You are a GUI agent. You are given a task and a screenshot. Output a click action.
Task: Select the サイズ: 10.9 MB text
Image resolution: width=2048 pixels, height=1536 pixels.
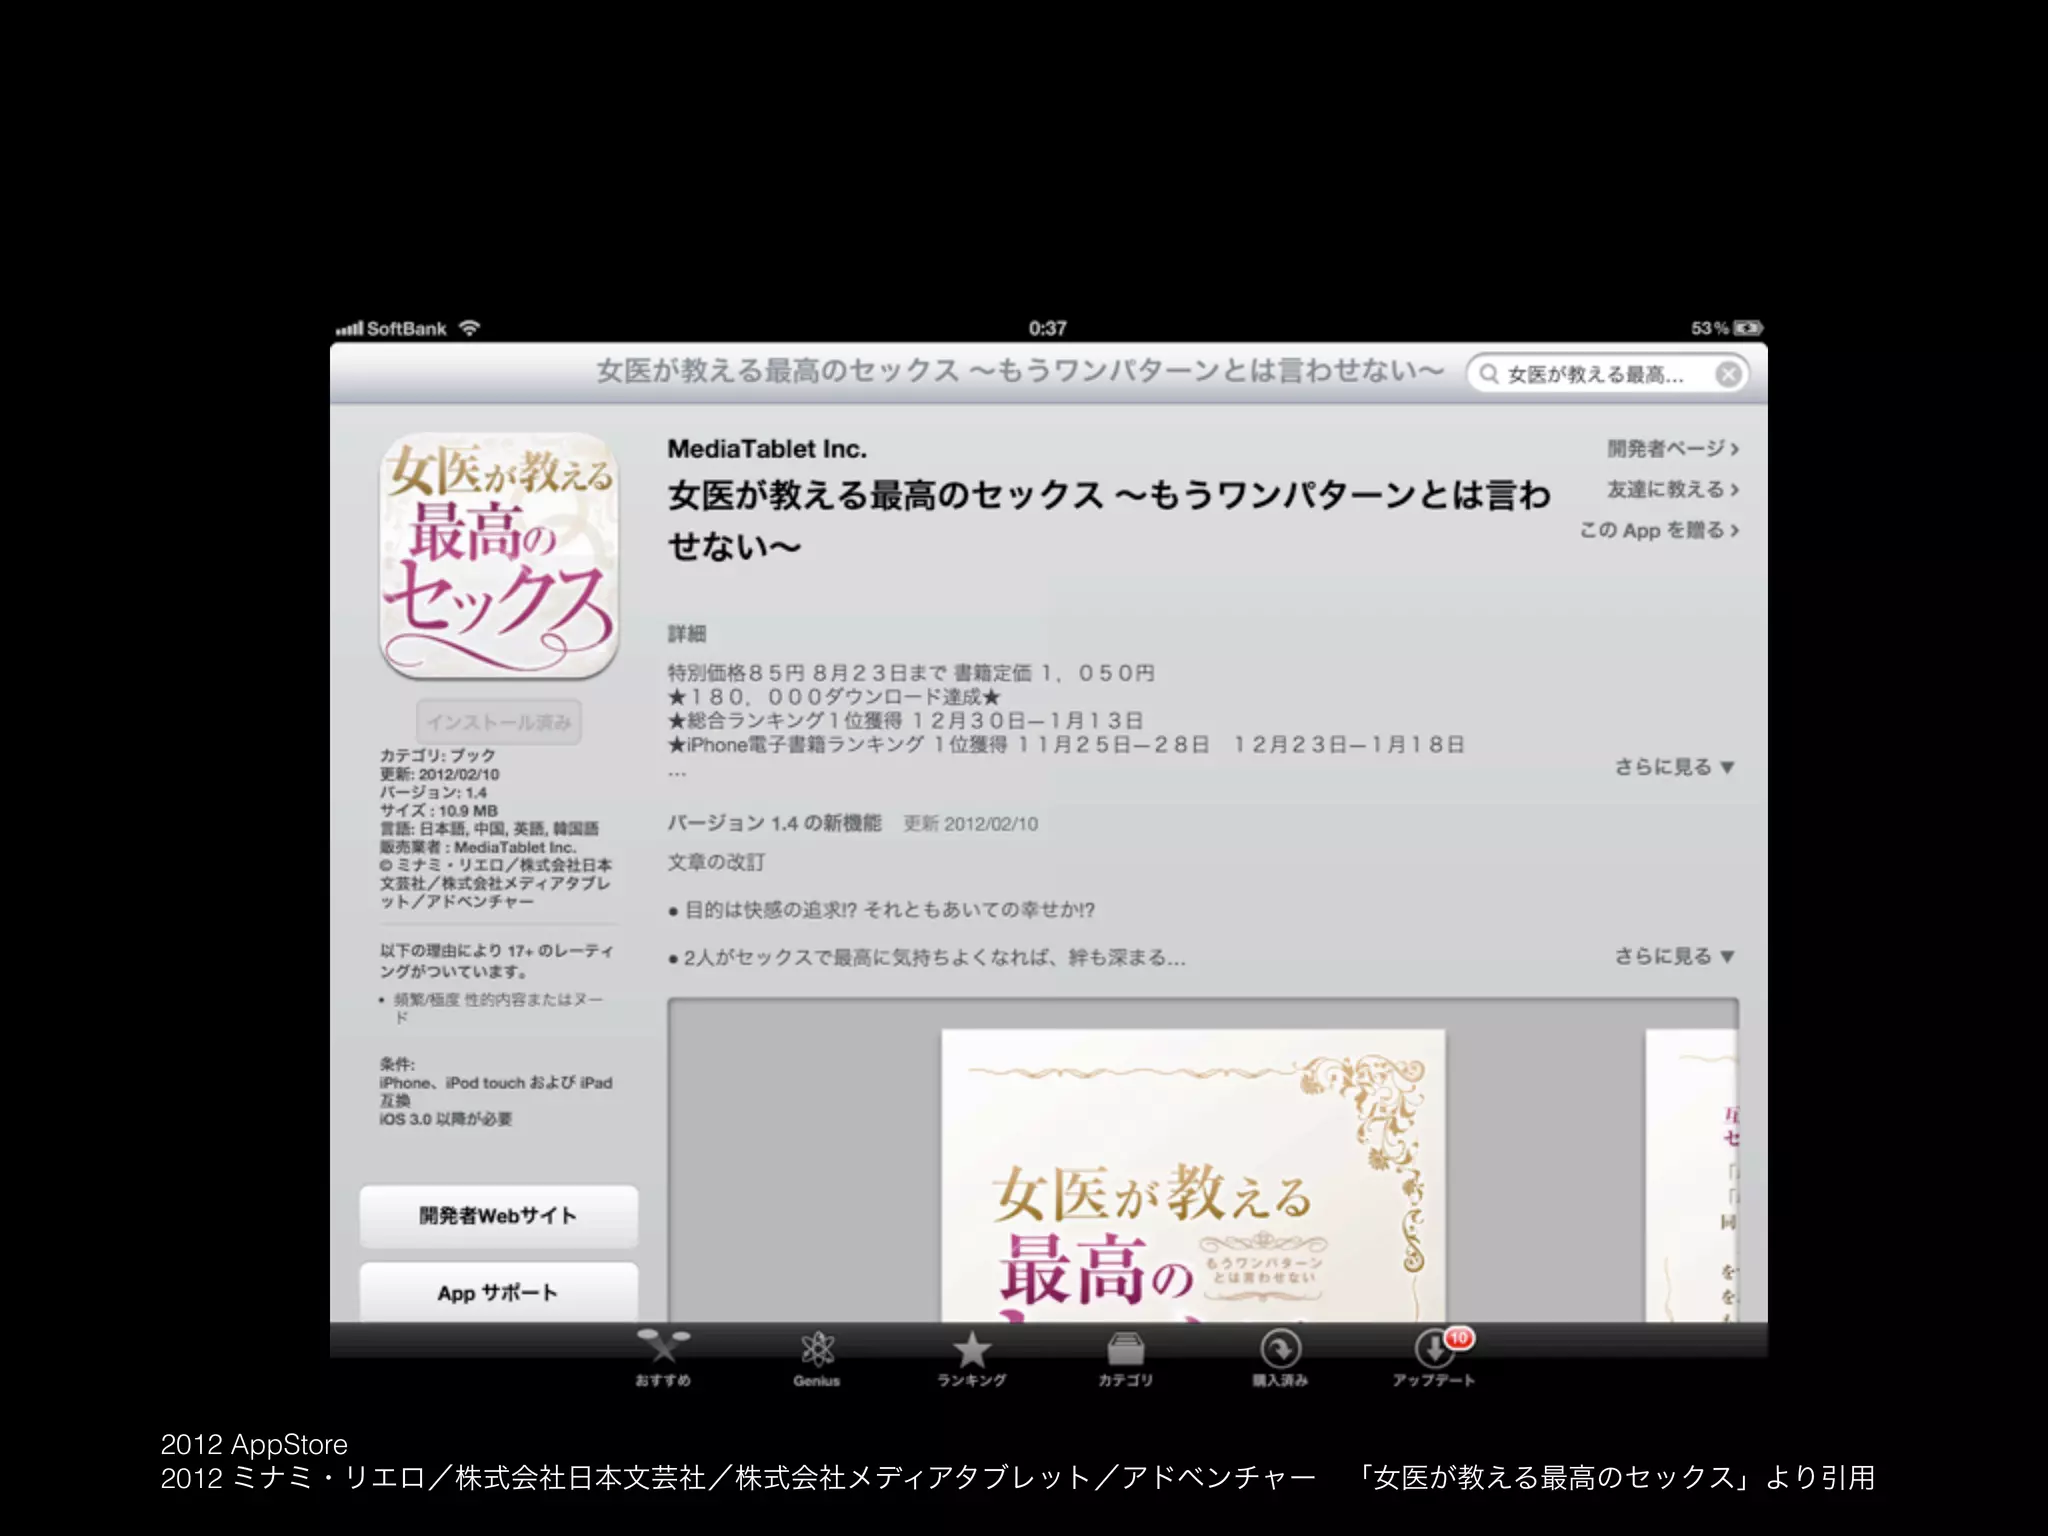(438, 810)
